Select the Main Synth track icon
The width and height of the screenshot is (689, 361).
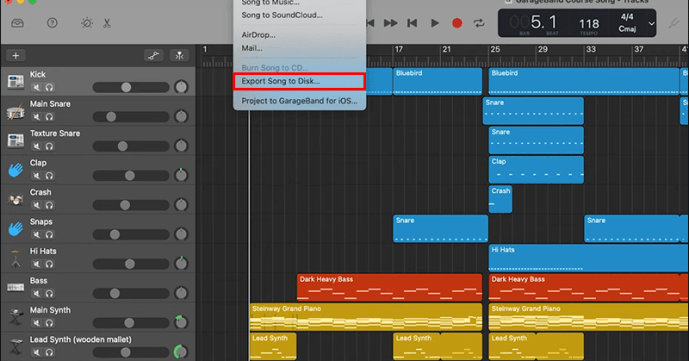[15, 317]
